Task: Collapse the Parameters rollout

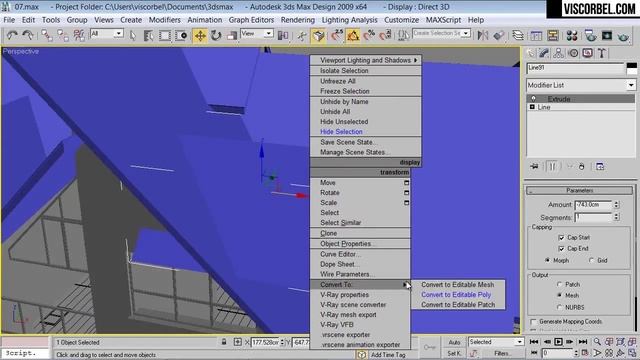Action: [x=580, y=191]
